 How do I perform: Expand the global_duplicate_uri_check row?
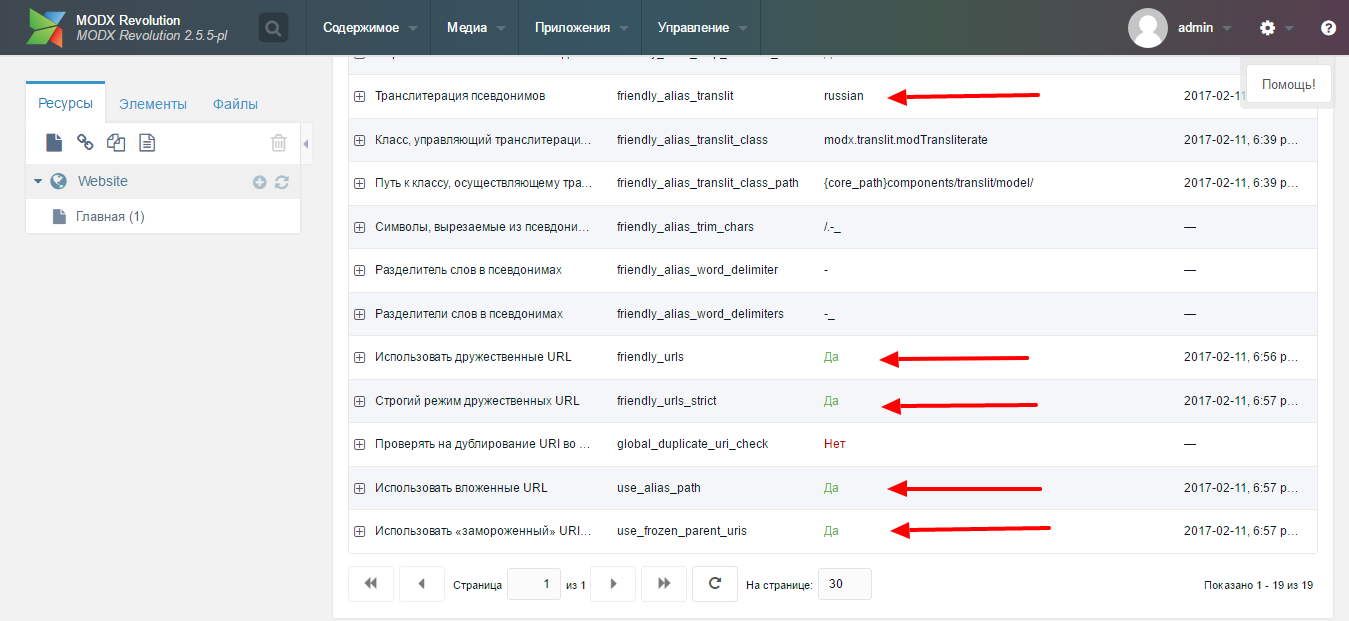point(359,444)
